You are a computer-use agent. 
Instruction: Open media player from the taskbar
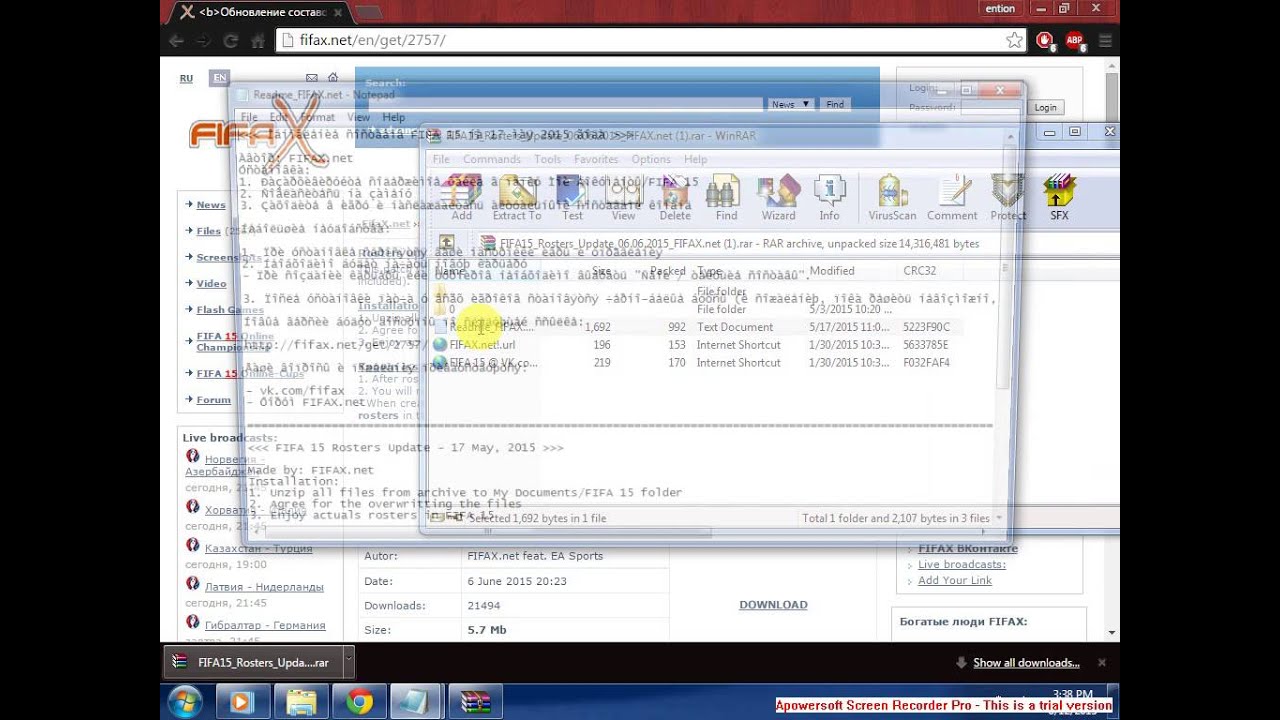pos(241,702)
